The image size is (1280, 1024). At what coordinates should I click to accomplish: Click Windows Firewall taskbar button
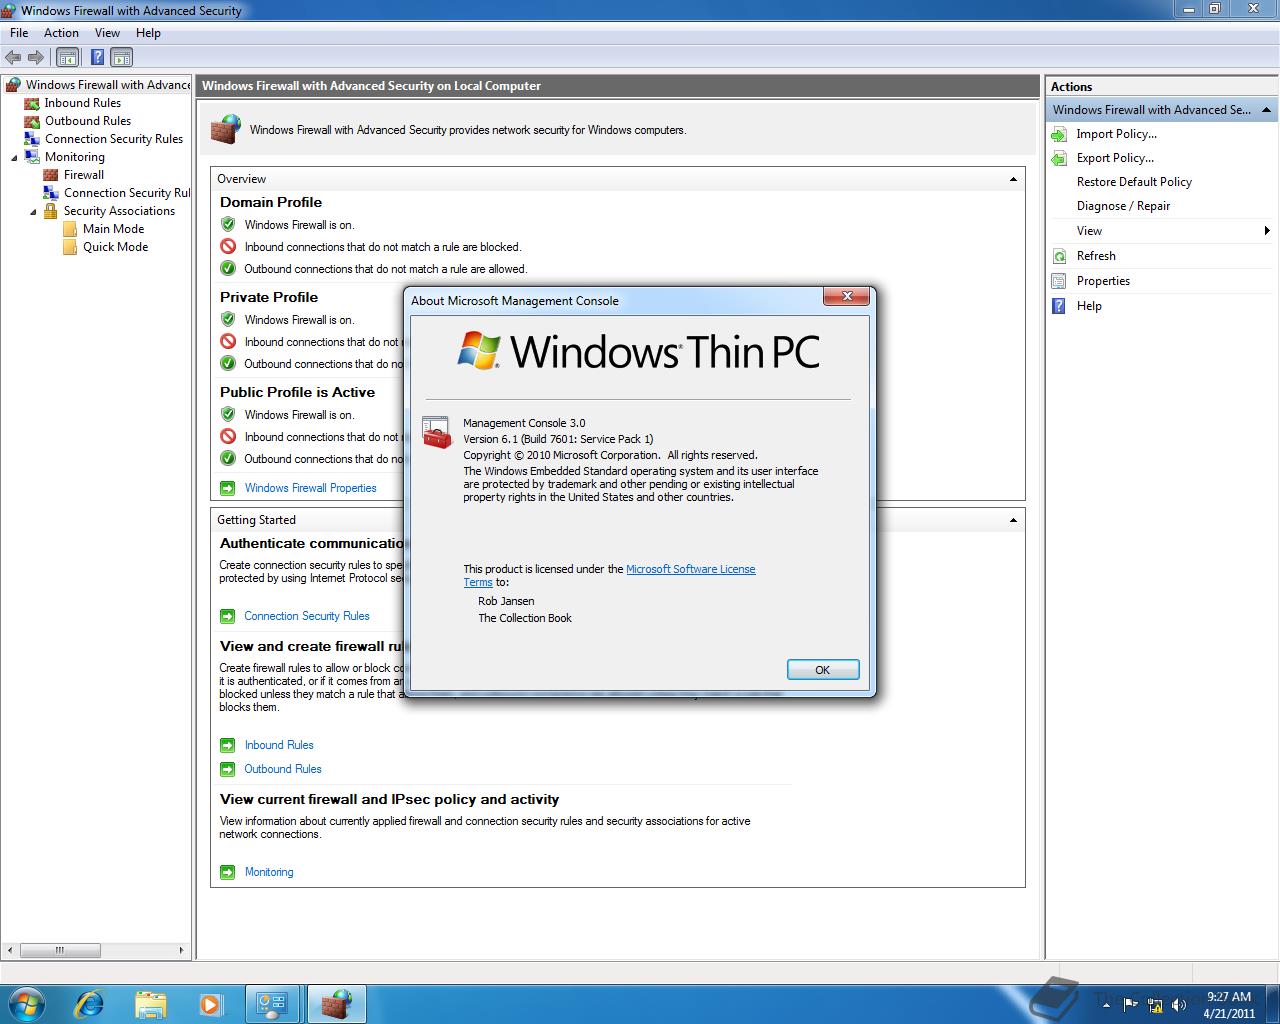[336, 1004]
